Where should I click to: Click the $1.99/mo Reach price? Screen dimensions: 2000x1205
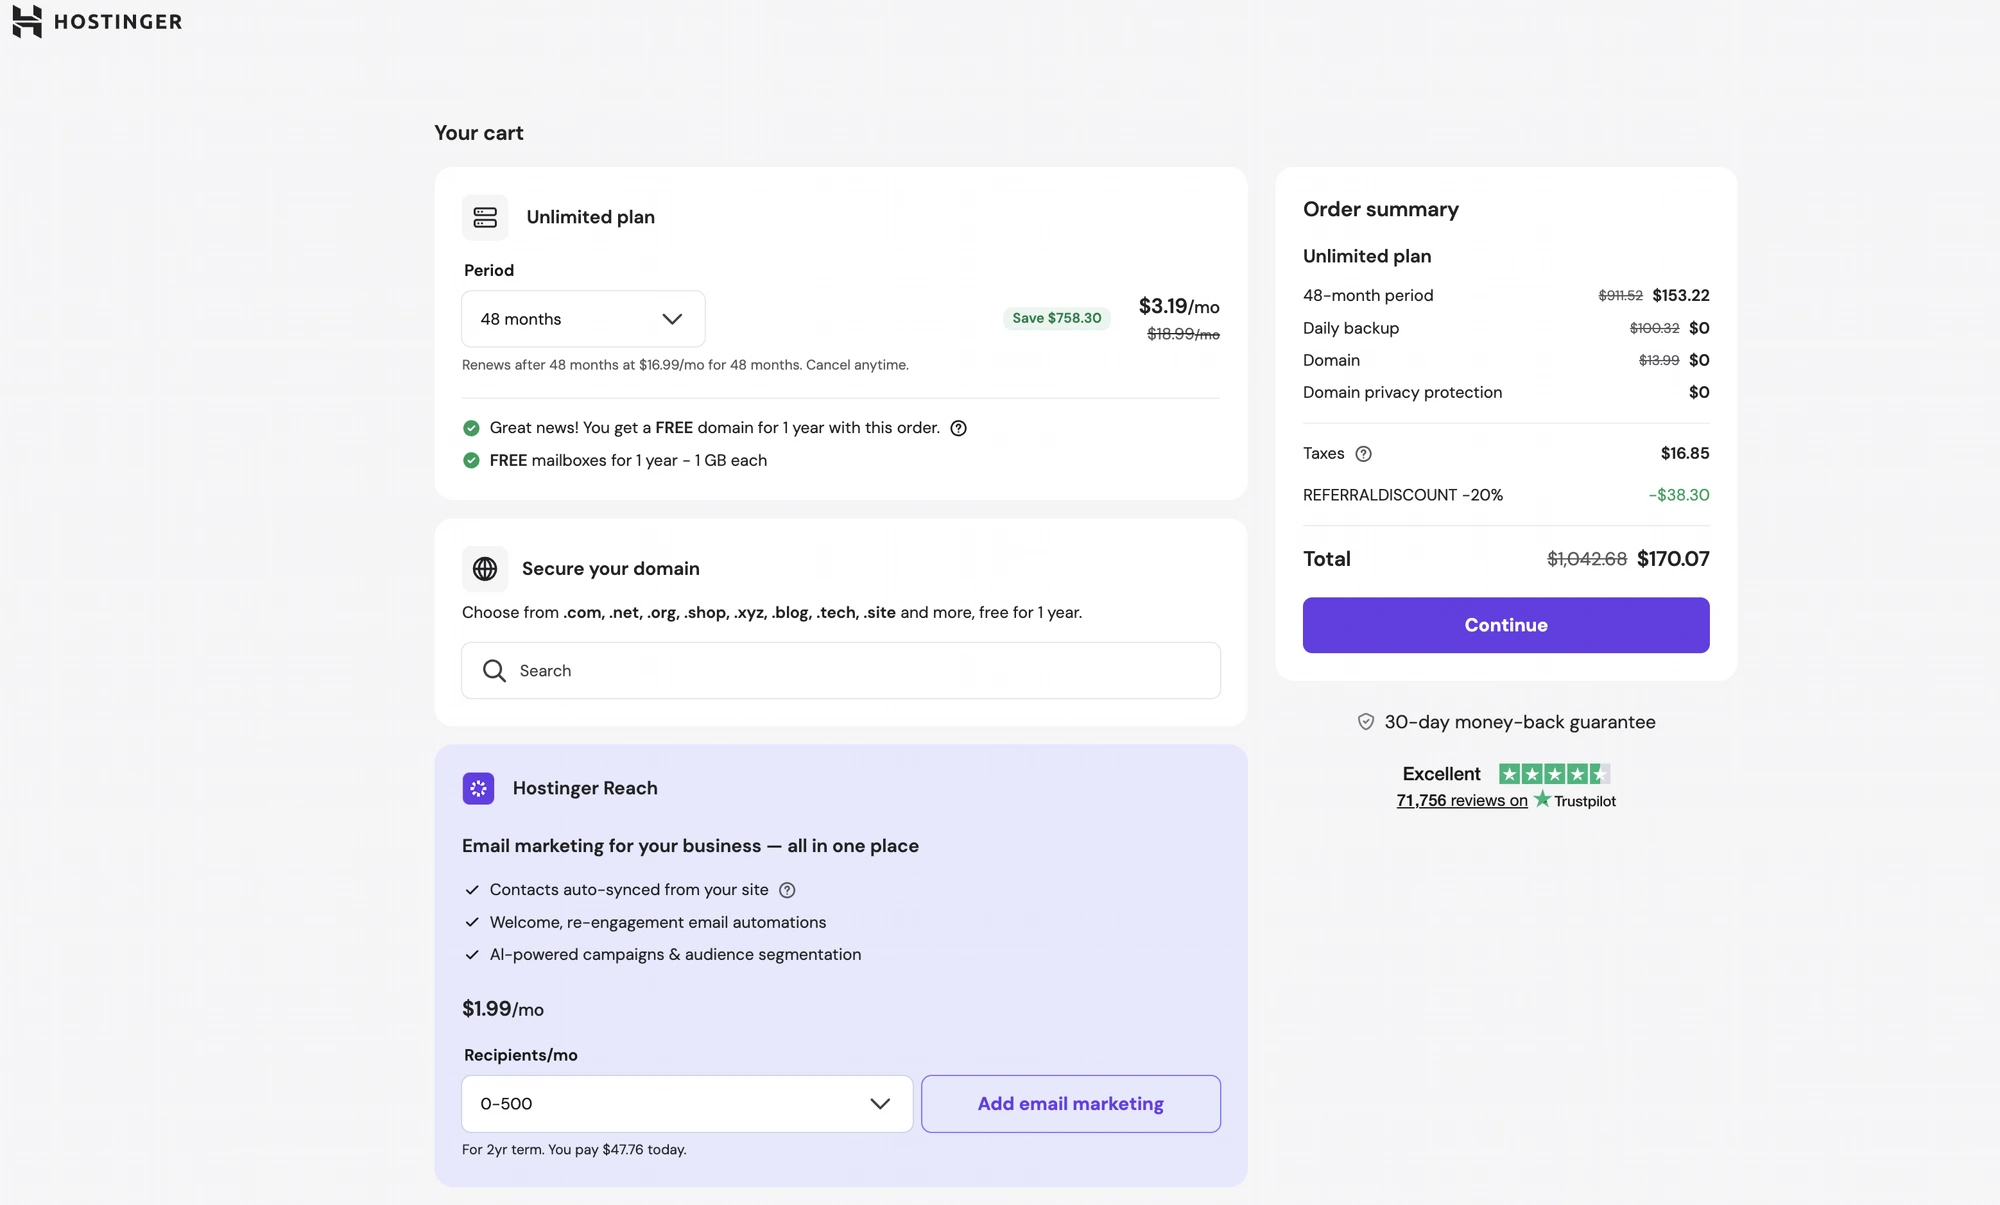tap(503, 1009)
